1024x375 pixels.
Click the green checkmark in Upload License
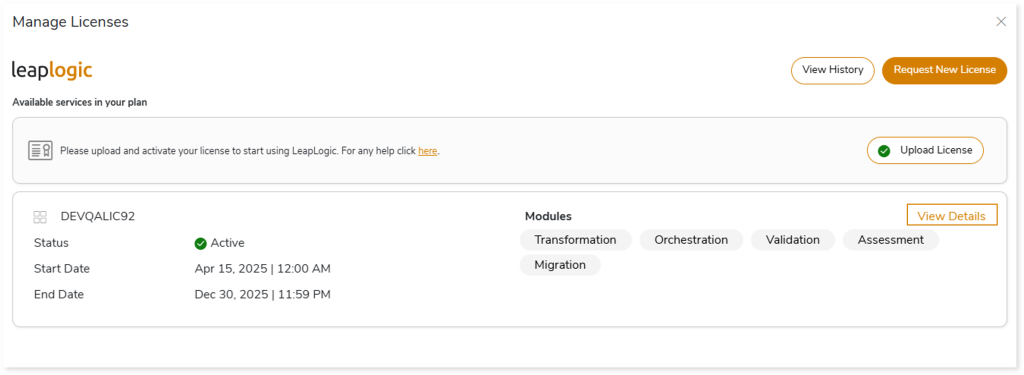point(884,151)
